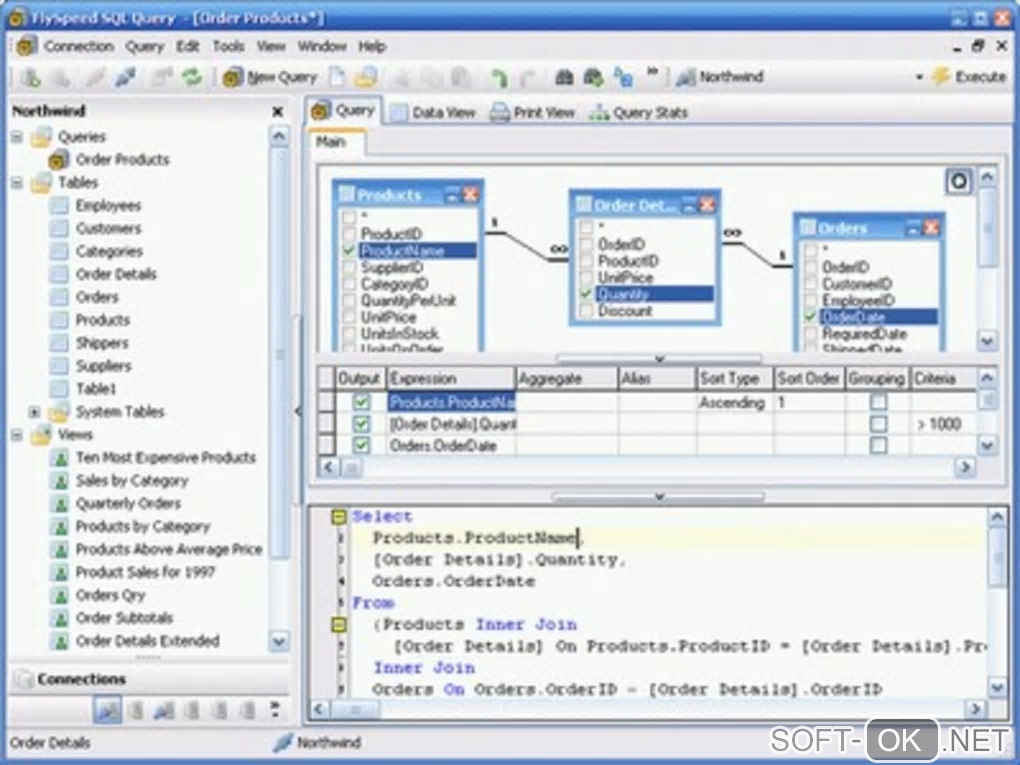
Task: Collapse the Select block in SQL editor
Action: point(338,517)
